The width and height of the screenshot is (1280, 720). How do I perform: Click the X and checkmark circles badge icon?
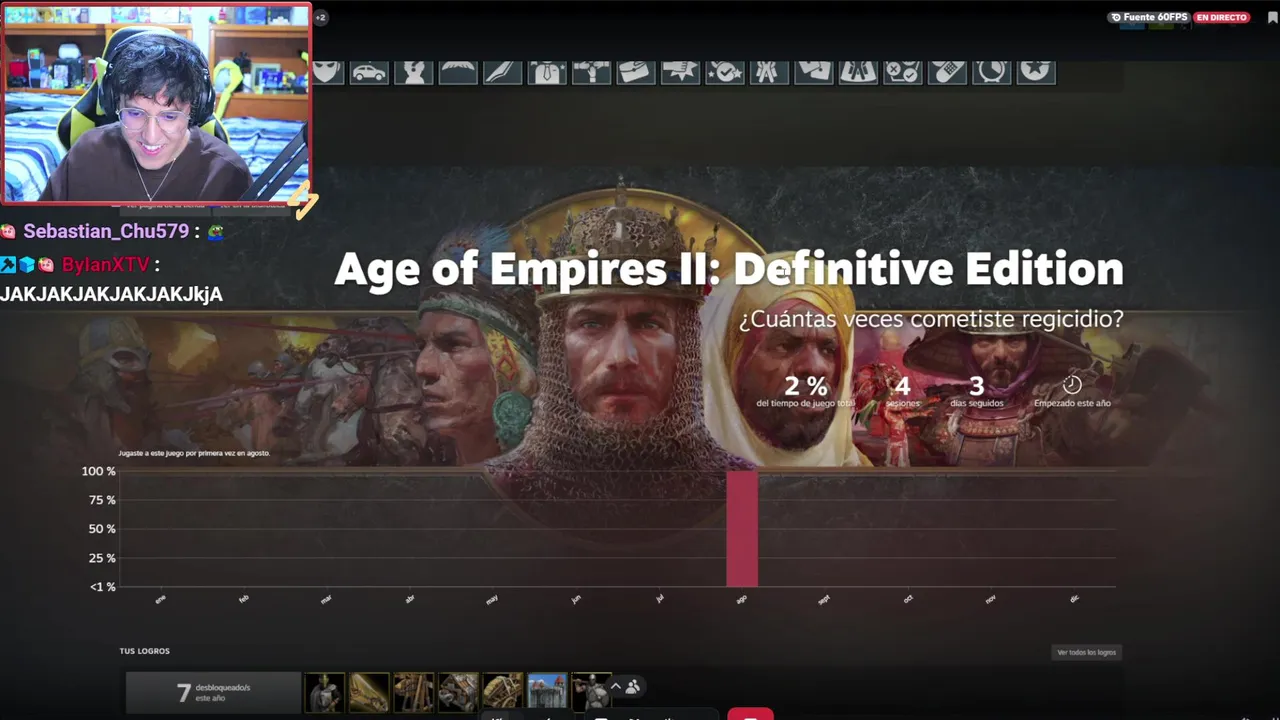902,72
